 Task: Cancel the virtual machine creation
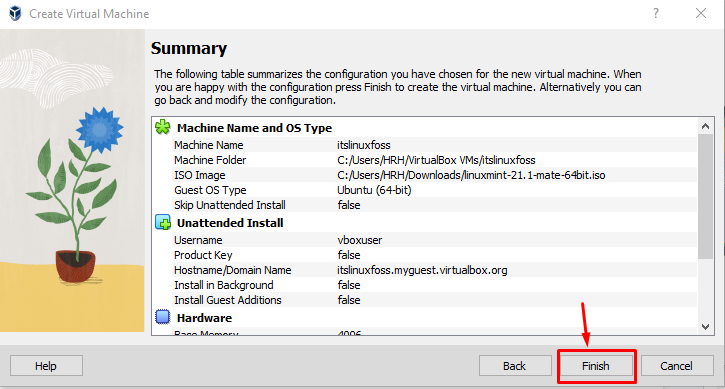coord(676,366)
